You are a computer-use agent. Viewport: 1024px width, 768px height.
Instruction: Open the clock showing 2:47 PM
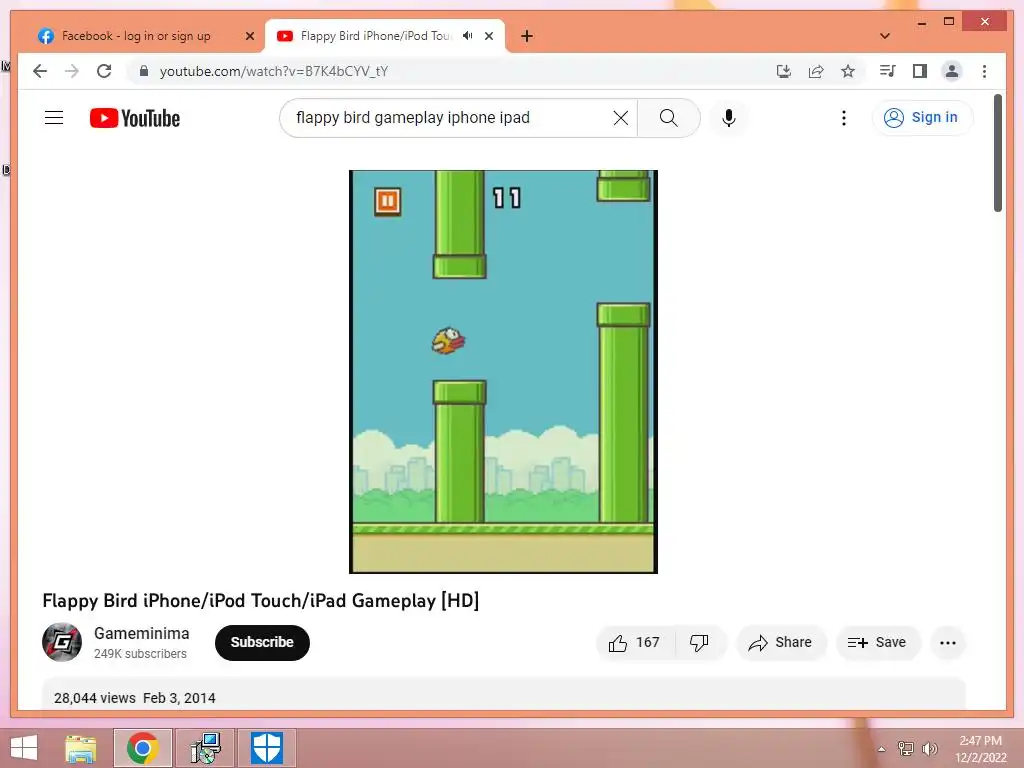coord(981,749)
